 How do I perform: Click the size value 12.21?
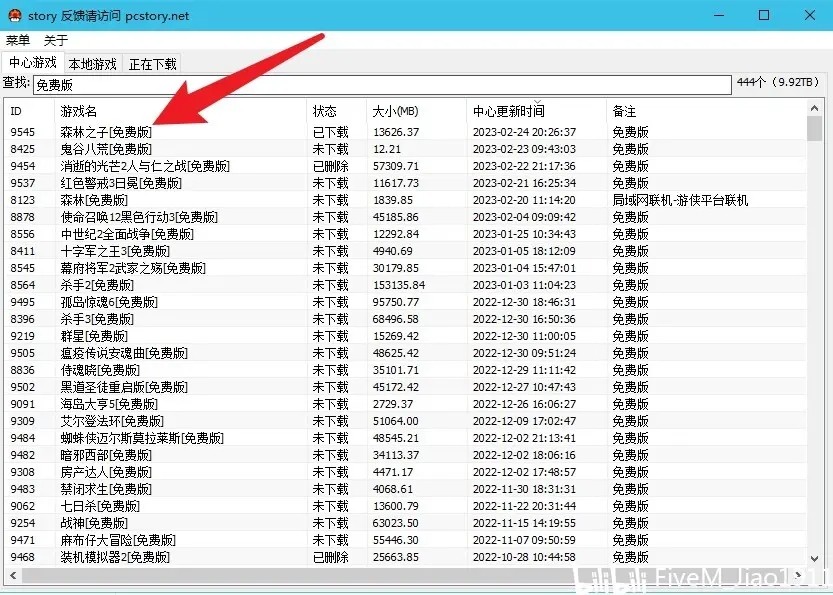(387, 149)
